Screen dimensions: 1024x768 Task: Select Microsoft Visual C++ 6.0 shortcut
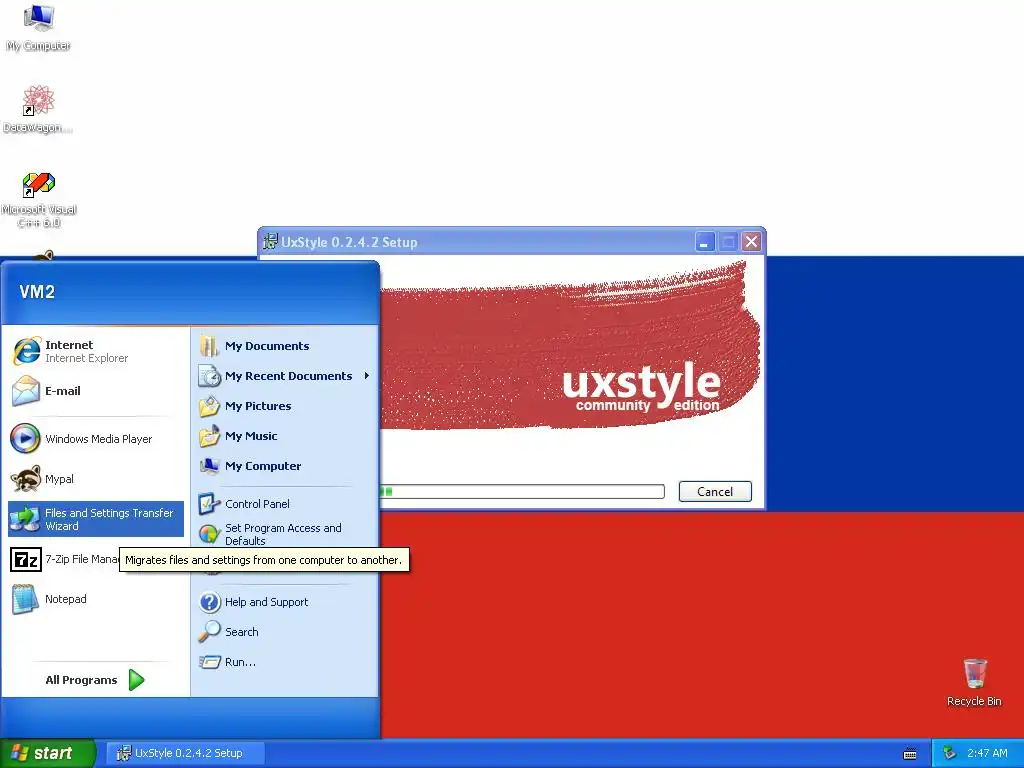(x=39, y=200)
